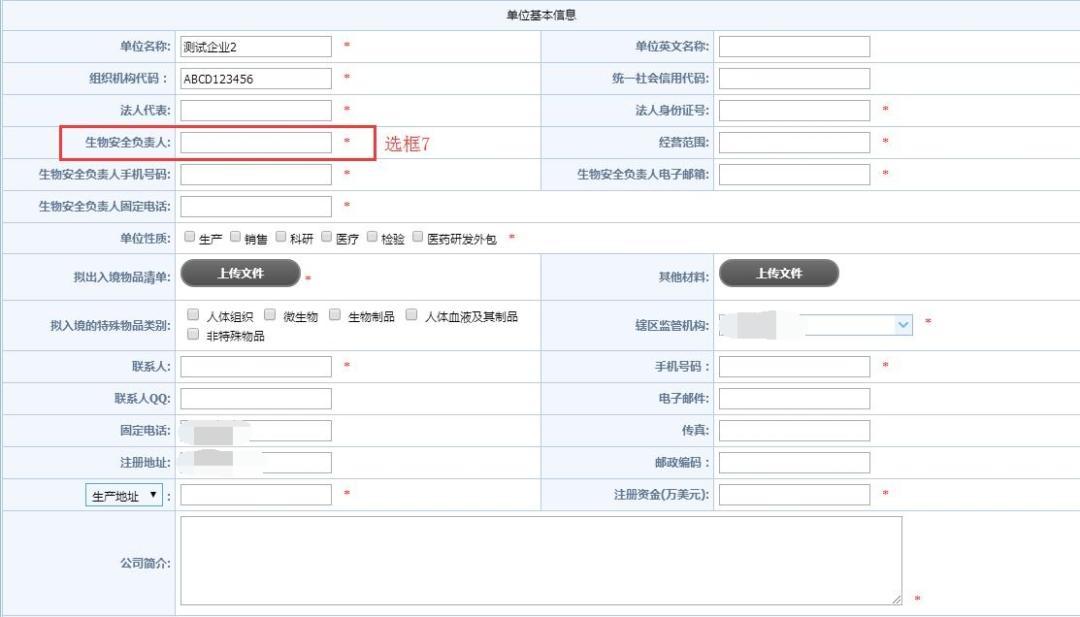
Task: Check the 生产 checkbox under 单位性质
Action: (x=188, y=237)
